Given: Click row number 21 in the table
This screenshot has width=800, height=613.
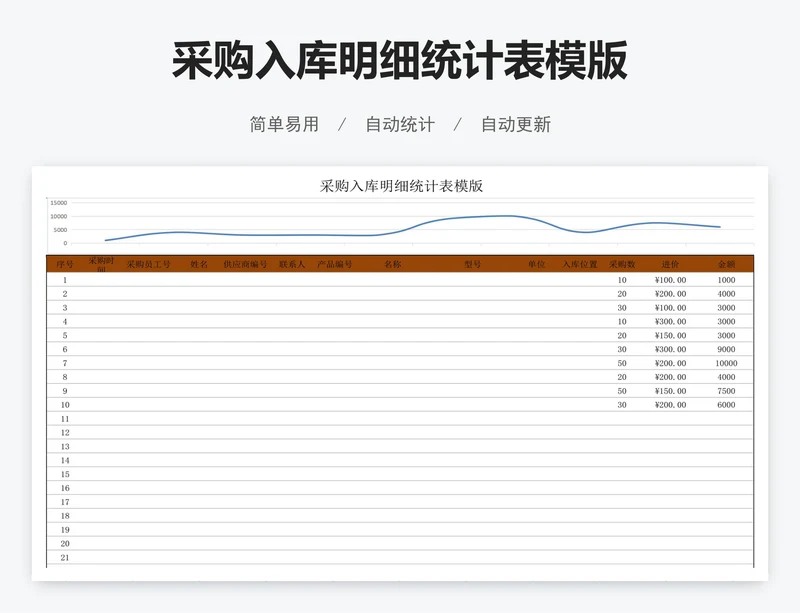Looking at the screenshot, I should (x=65, y=557).
